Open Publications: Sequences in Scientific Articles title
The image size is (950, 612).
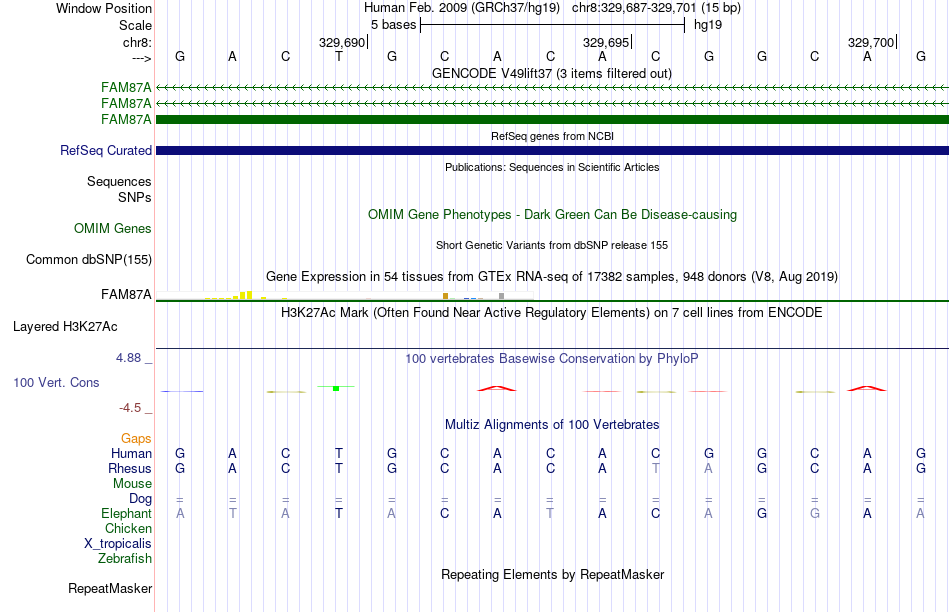552,167
